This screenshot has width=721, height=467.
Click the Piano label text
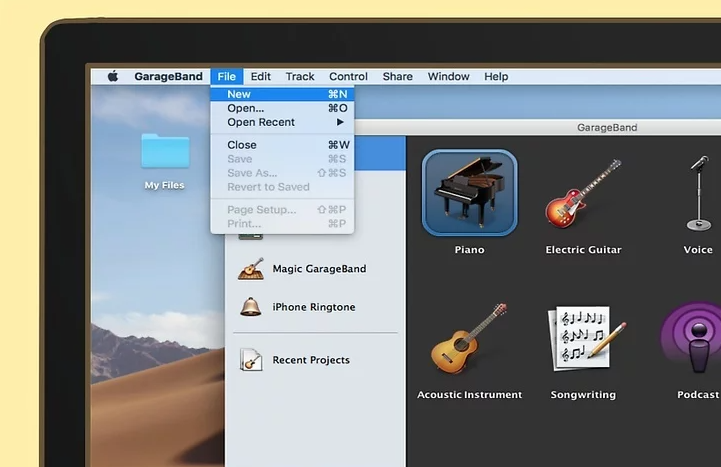[x=469, y=250]
